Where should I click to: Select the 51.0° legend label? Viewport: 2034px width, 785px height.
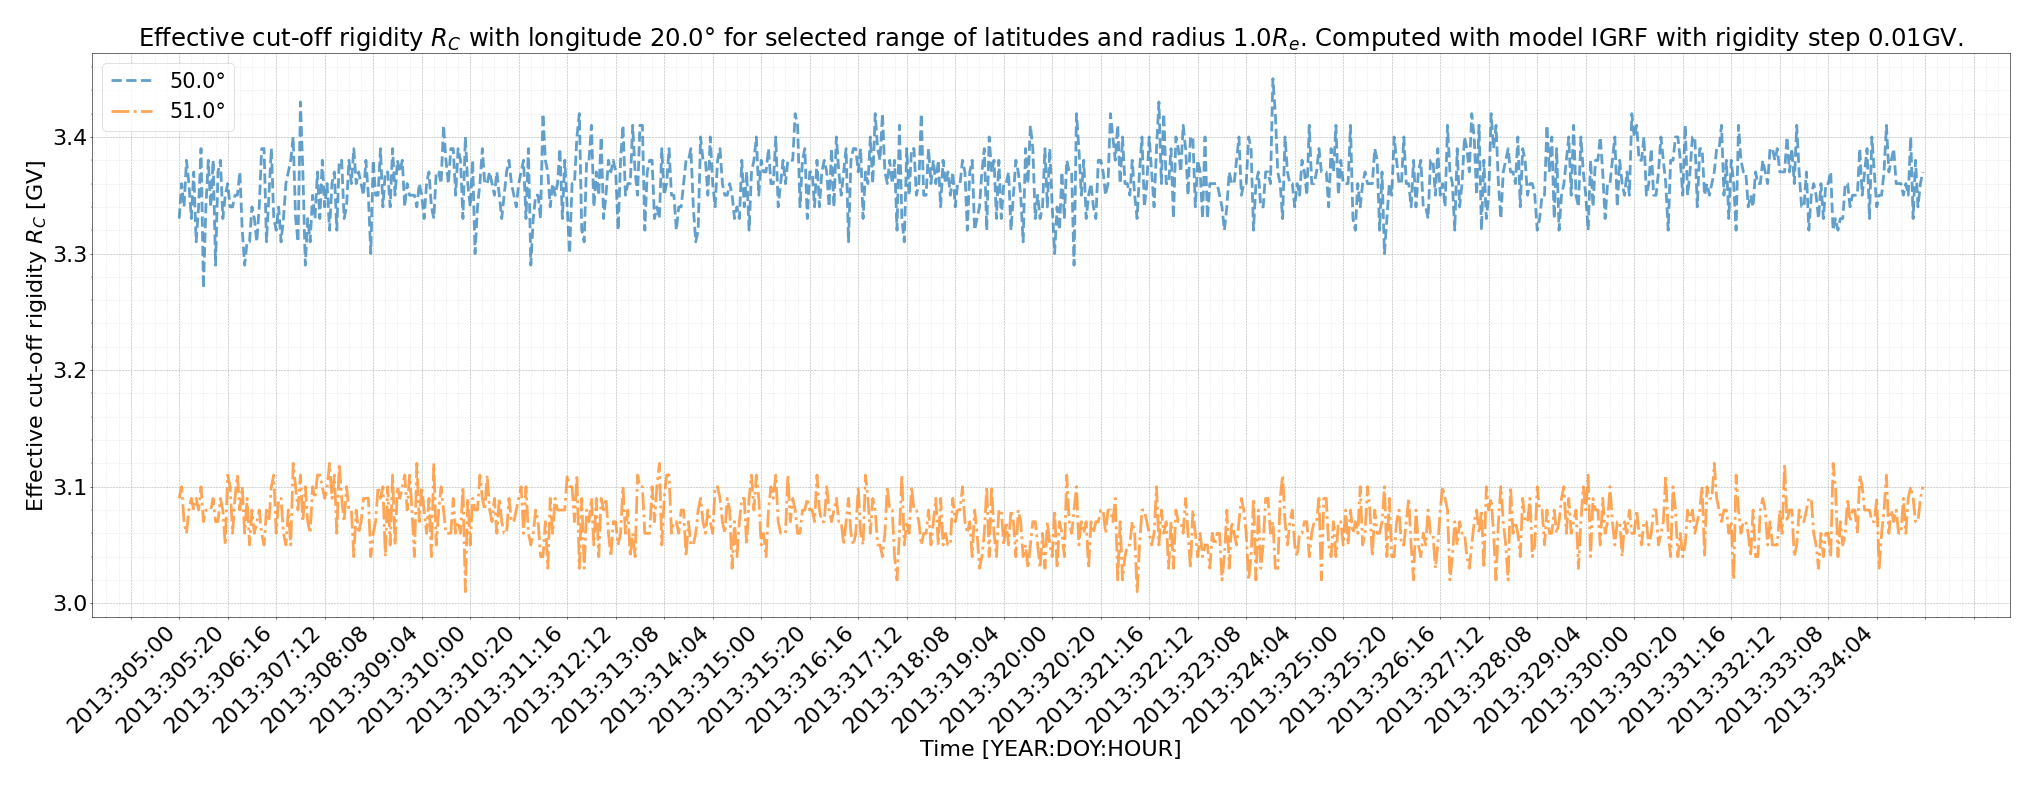(197, 111)
